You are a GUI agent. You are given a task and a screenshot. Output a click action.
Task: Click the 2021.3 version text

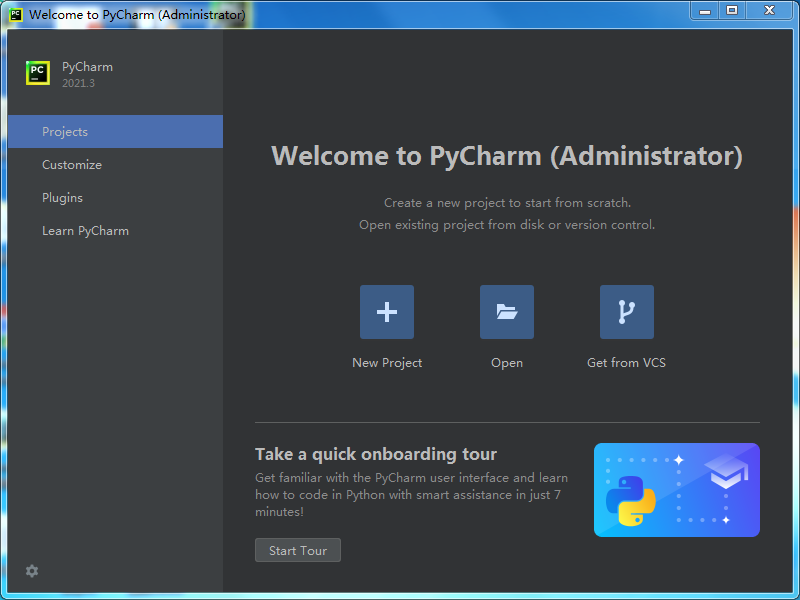(78, 83)
